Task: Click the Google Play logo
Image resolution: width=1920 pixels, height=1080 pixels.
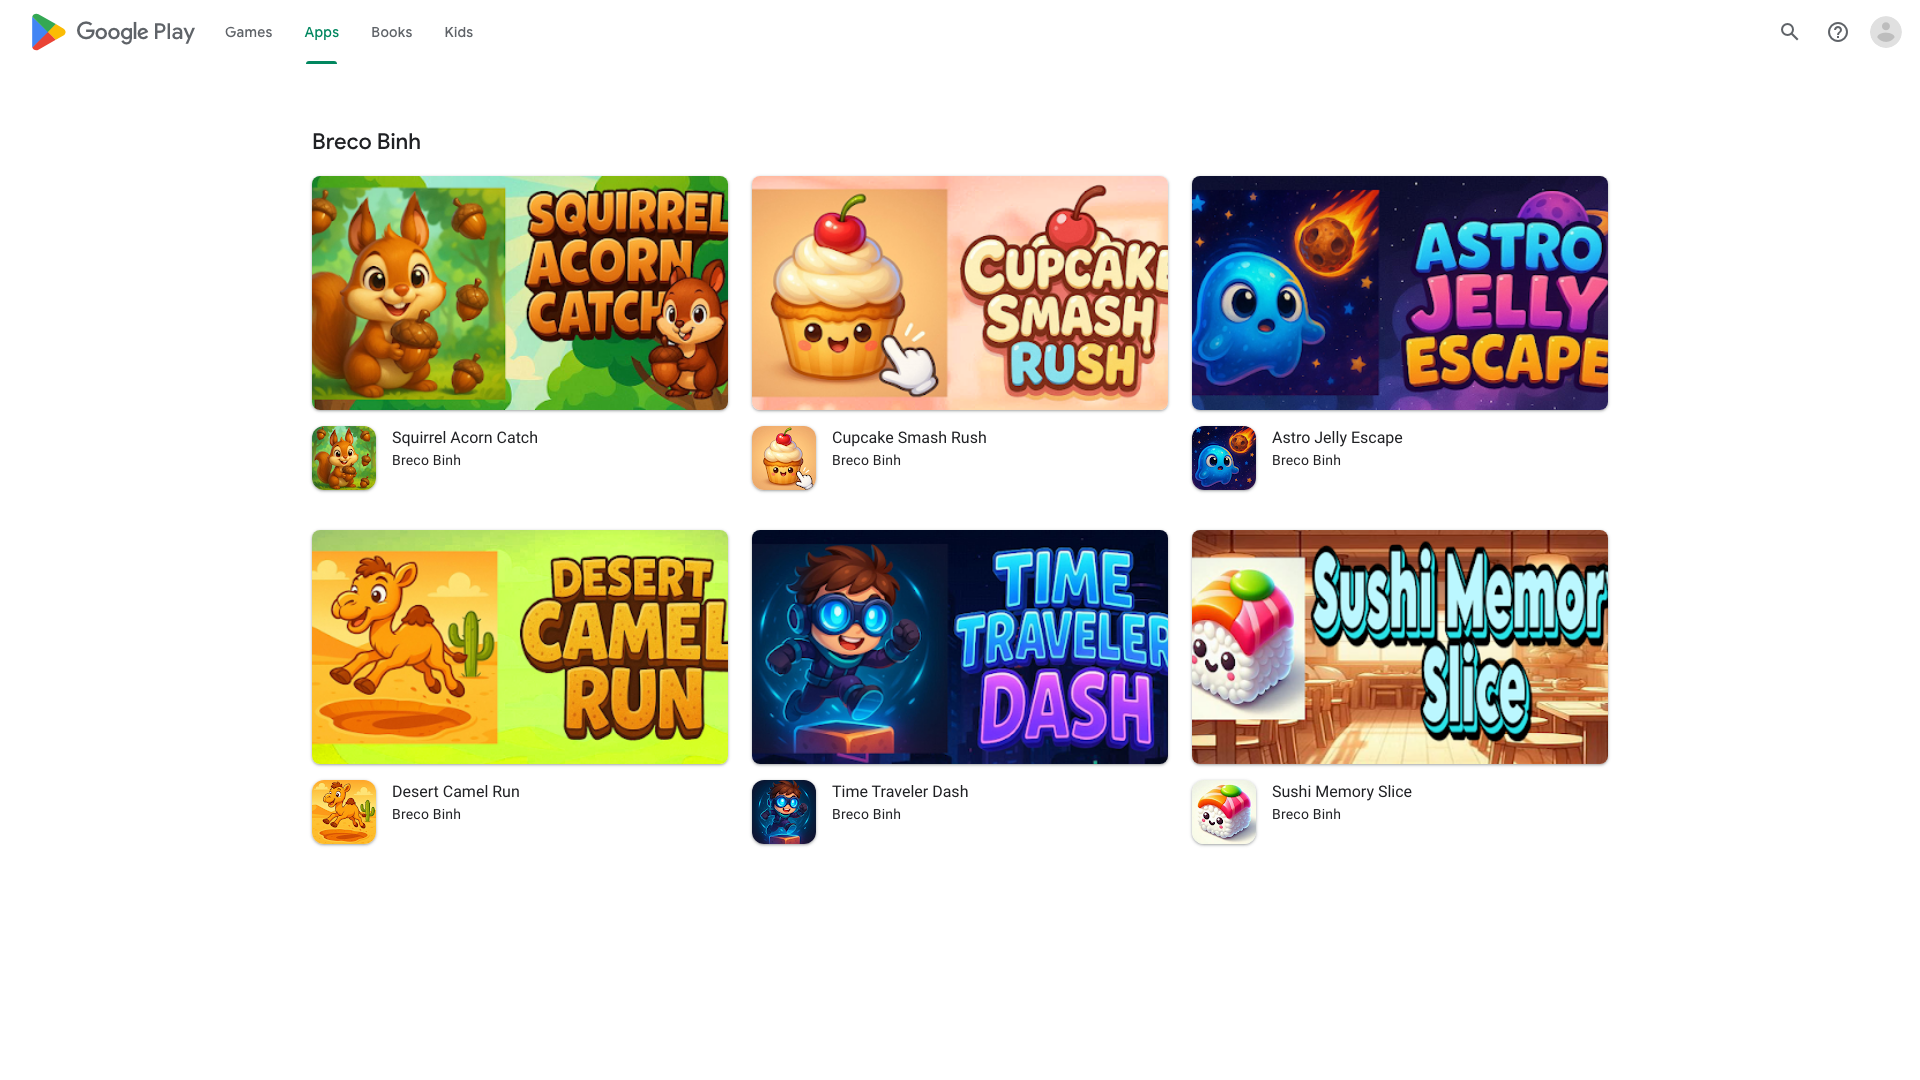Action: 113,32
